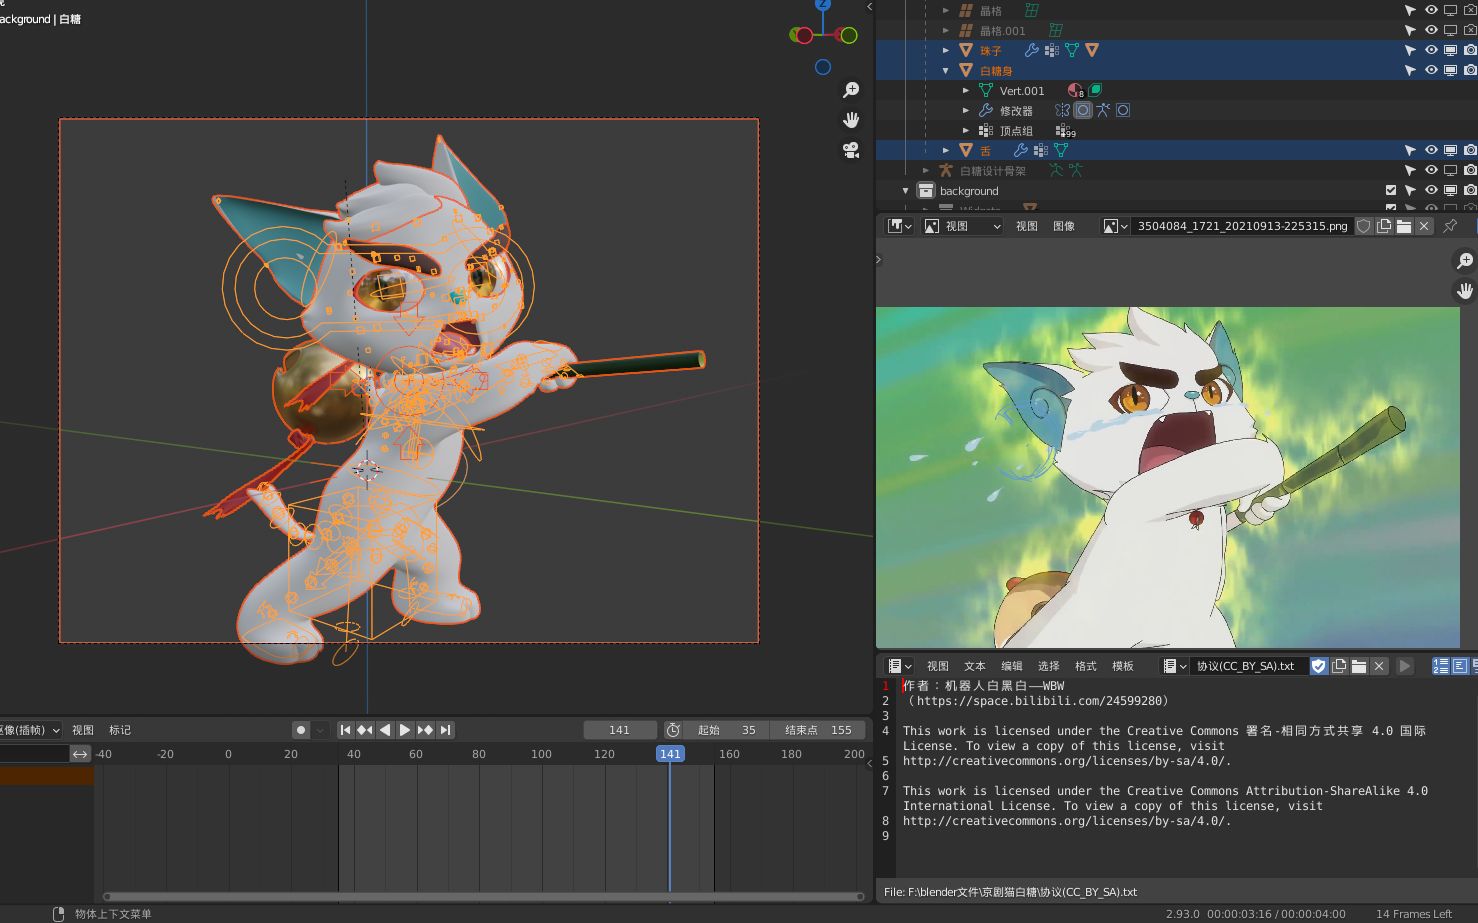Unlink the 3504084 image with the X icon
This screenshot has height=923, width=1478.
[x=1424, y=225]
